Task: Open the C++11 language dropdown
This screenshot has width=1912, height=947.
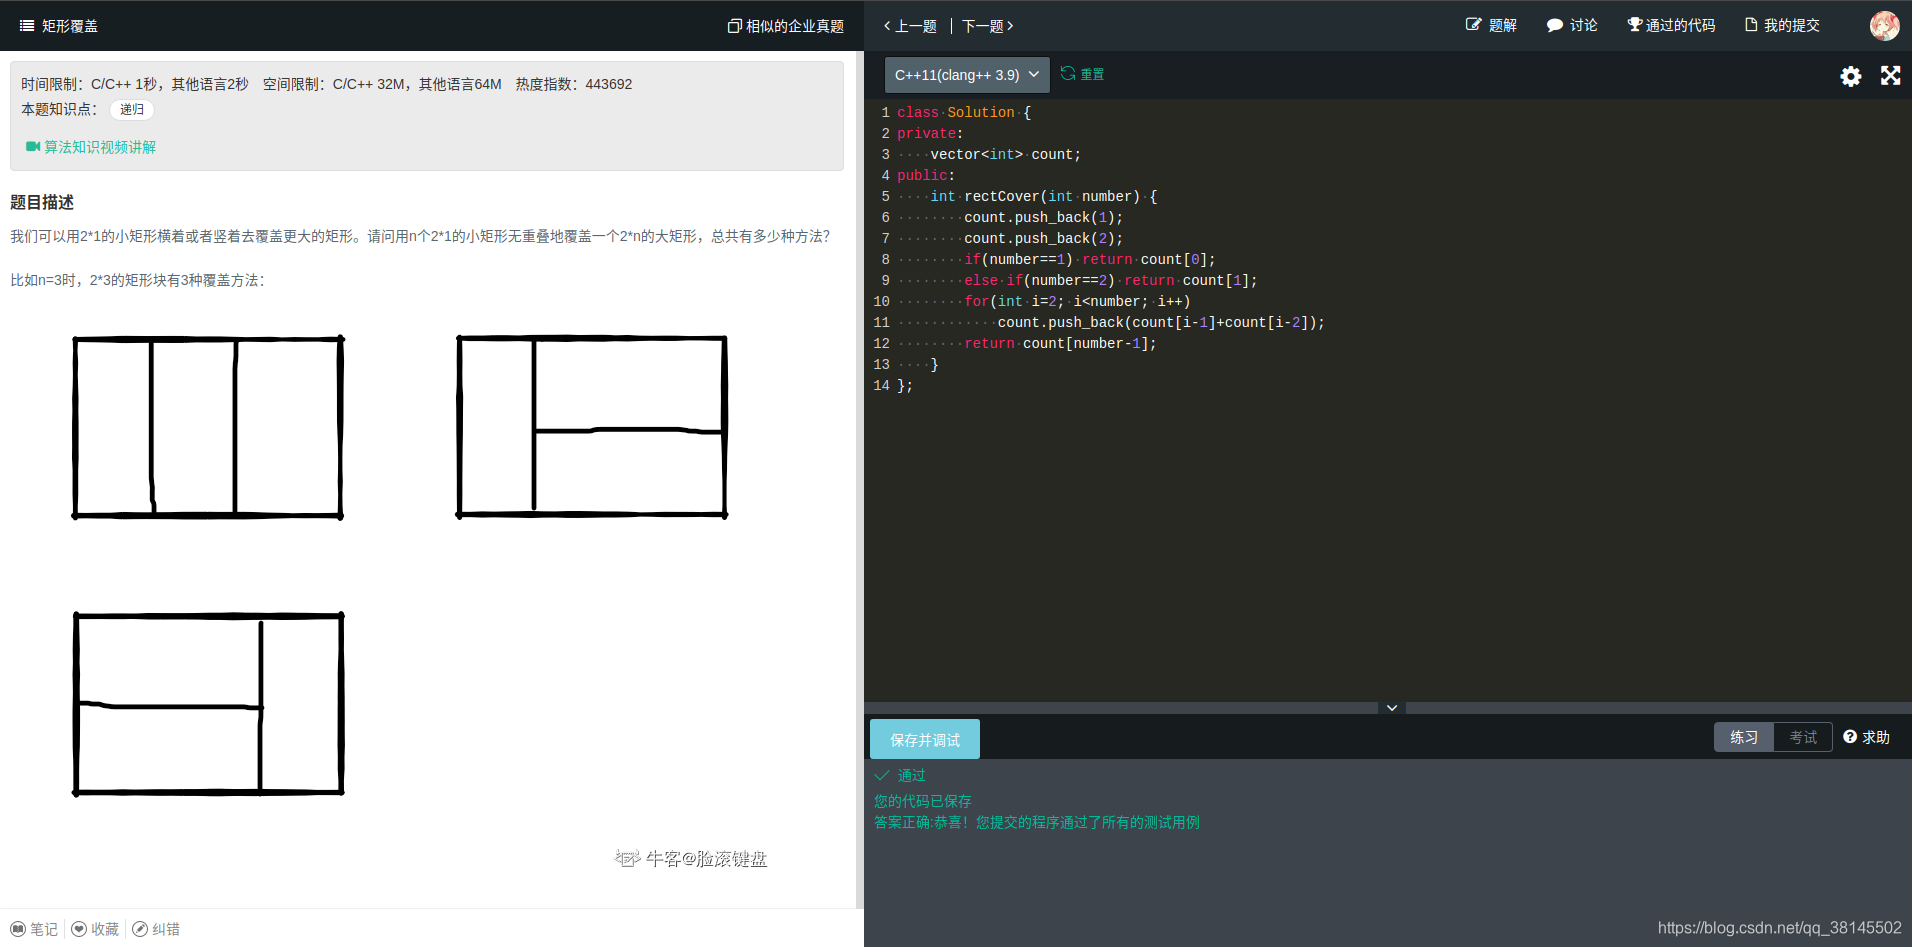Action: point(965,74)
